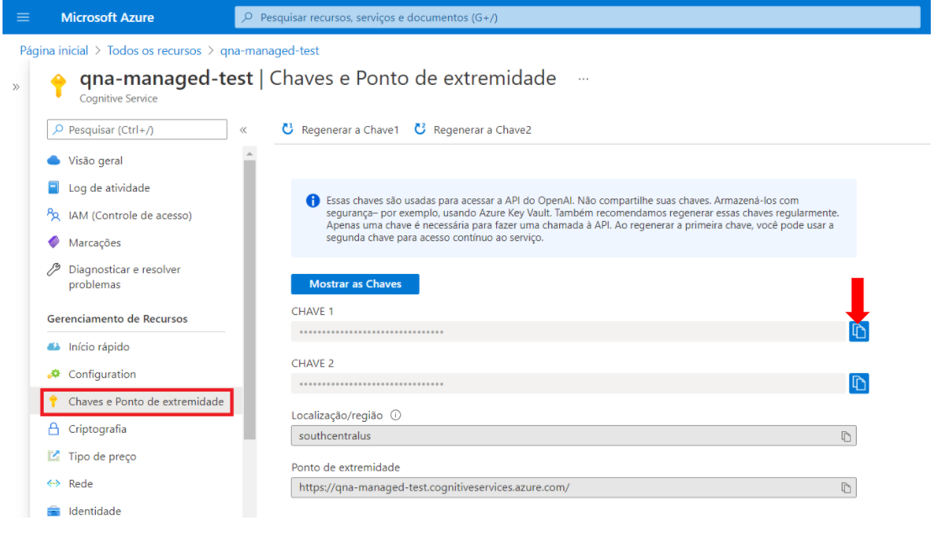Click the CHAVE 1 masked key field
This screenshot has height=542, width=940.
click(x=568, y=332)
